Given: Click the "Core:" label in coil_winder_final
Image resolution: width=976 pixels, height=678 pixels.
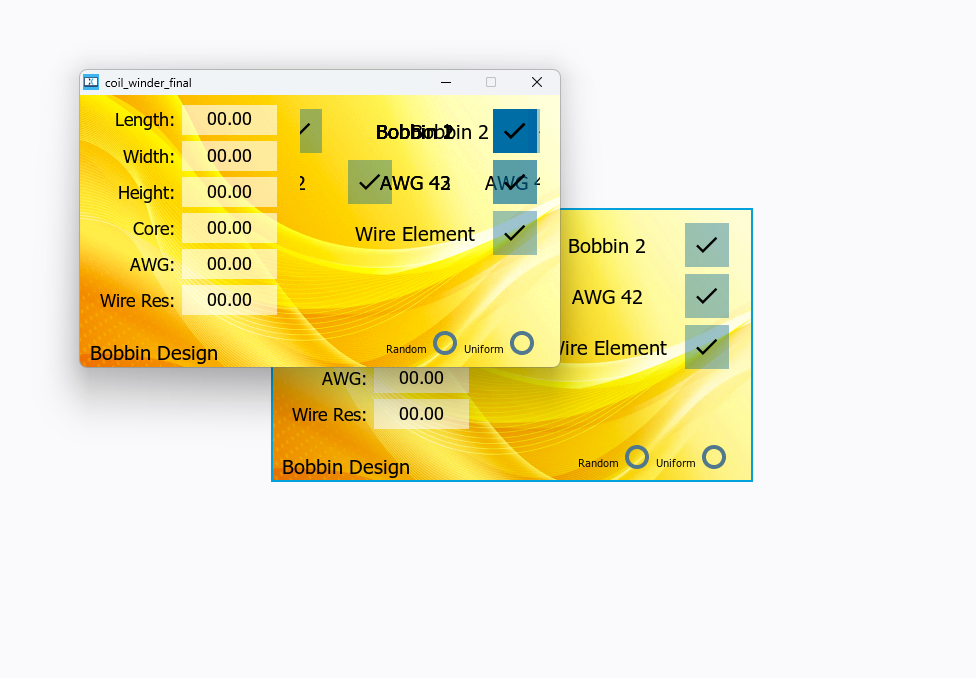Looking at the screenshot, I should [154, 228].
